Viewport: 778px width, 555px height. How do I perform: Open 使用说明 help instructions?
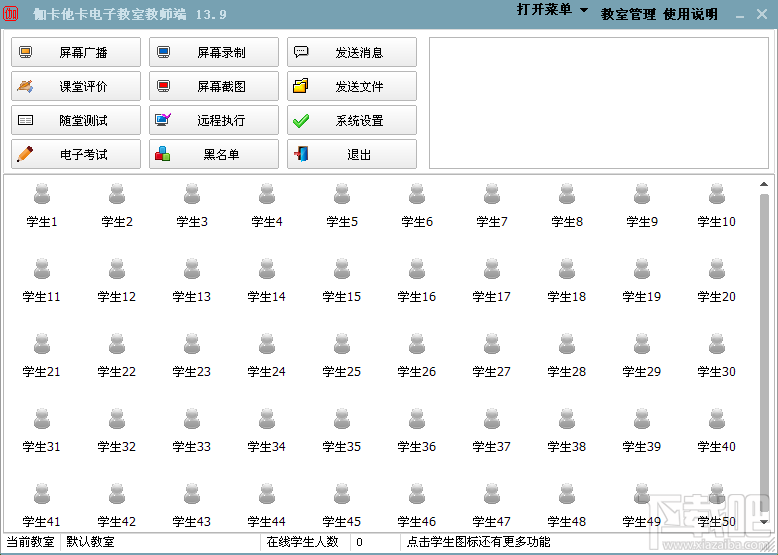690,14
